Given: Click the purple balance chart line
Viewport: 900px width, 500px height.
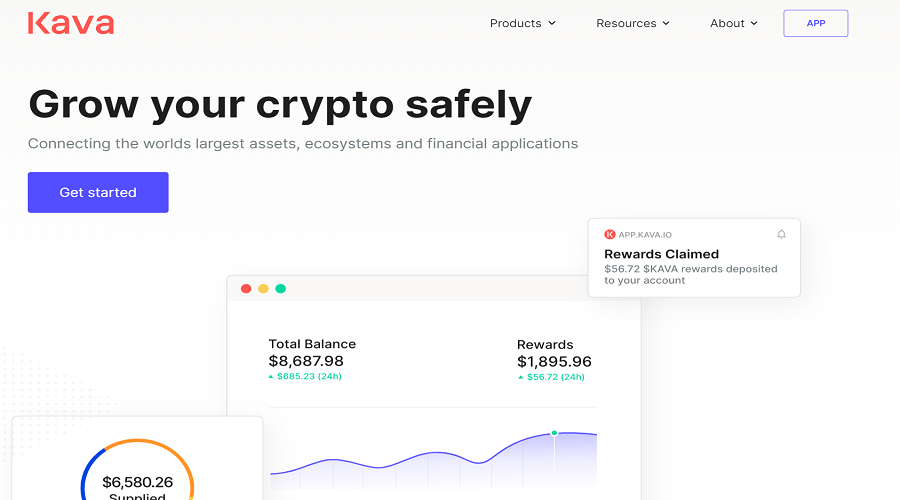Looking at the screenshot, I should click(433, 454).
